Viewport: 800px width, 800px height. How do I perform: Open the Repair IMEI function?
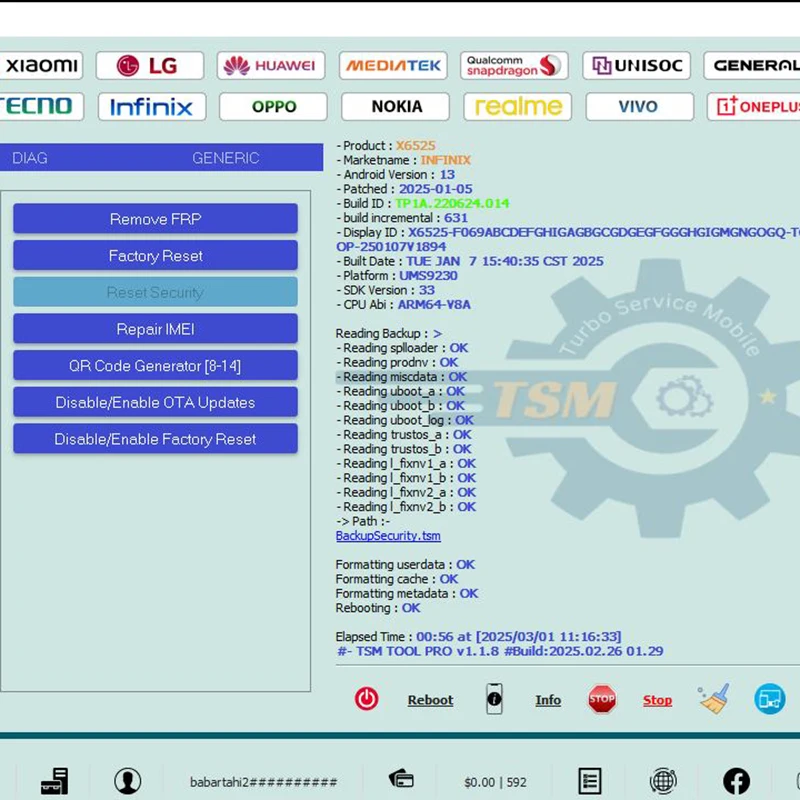[x=155, y=329]
